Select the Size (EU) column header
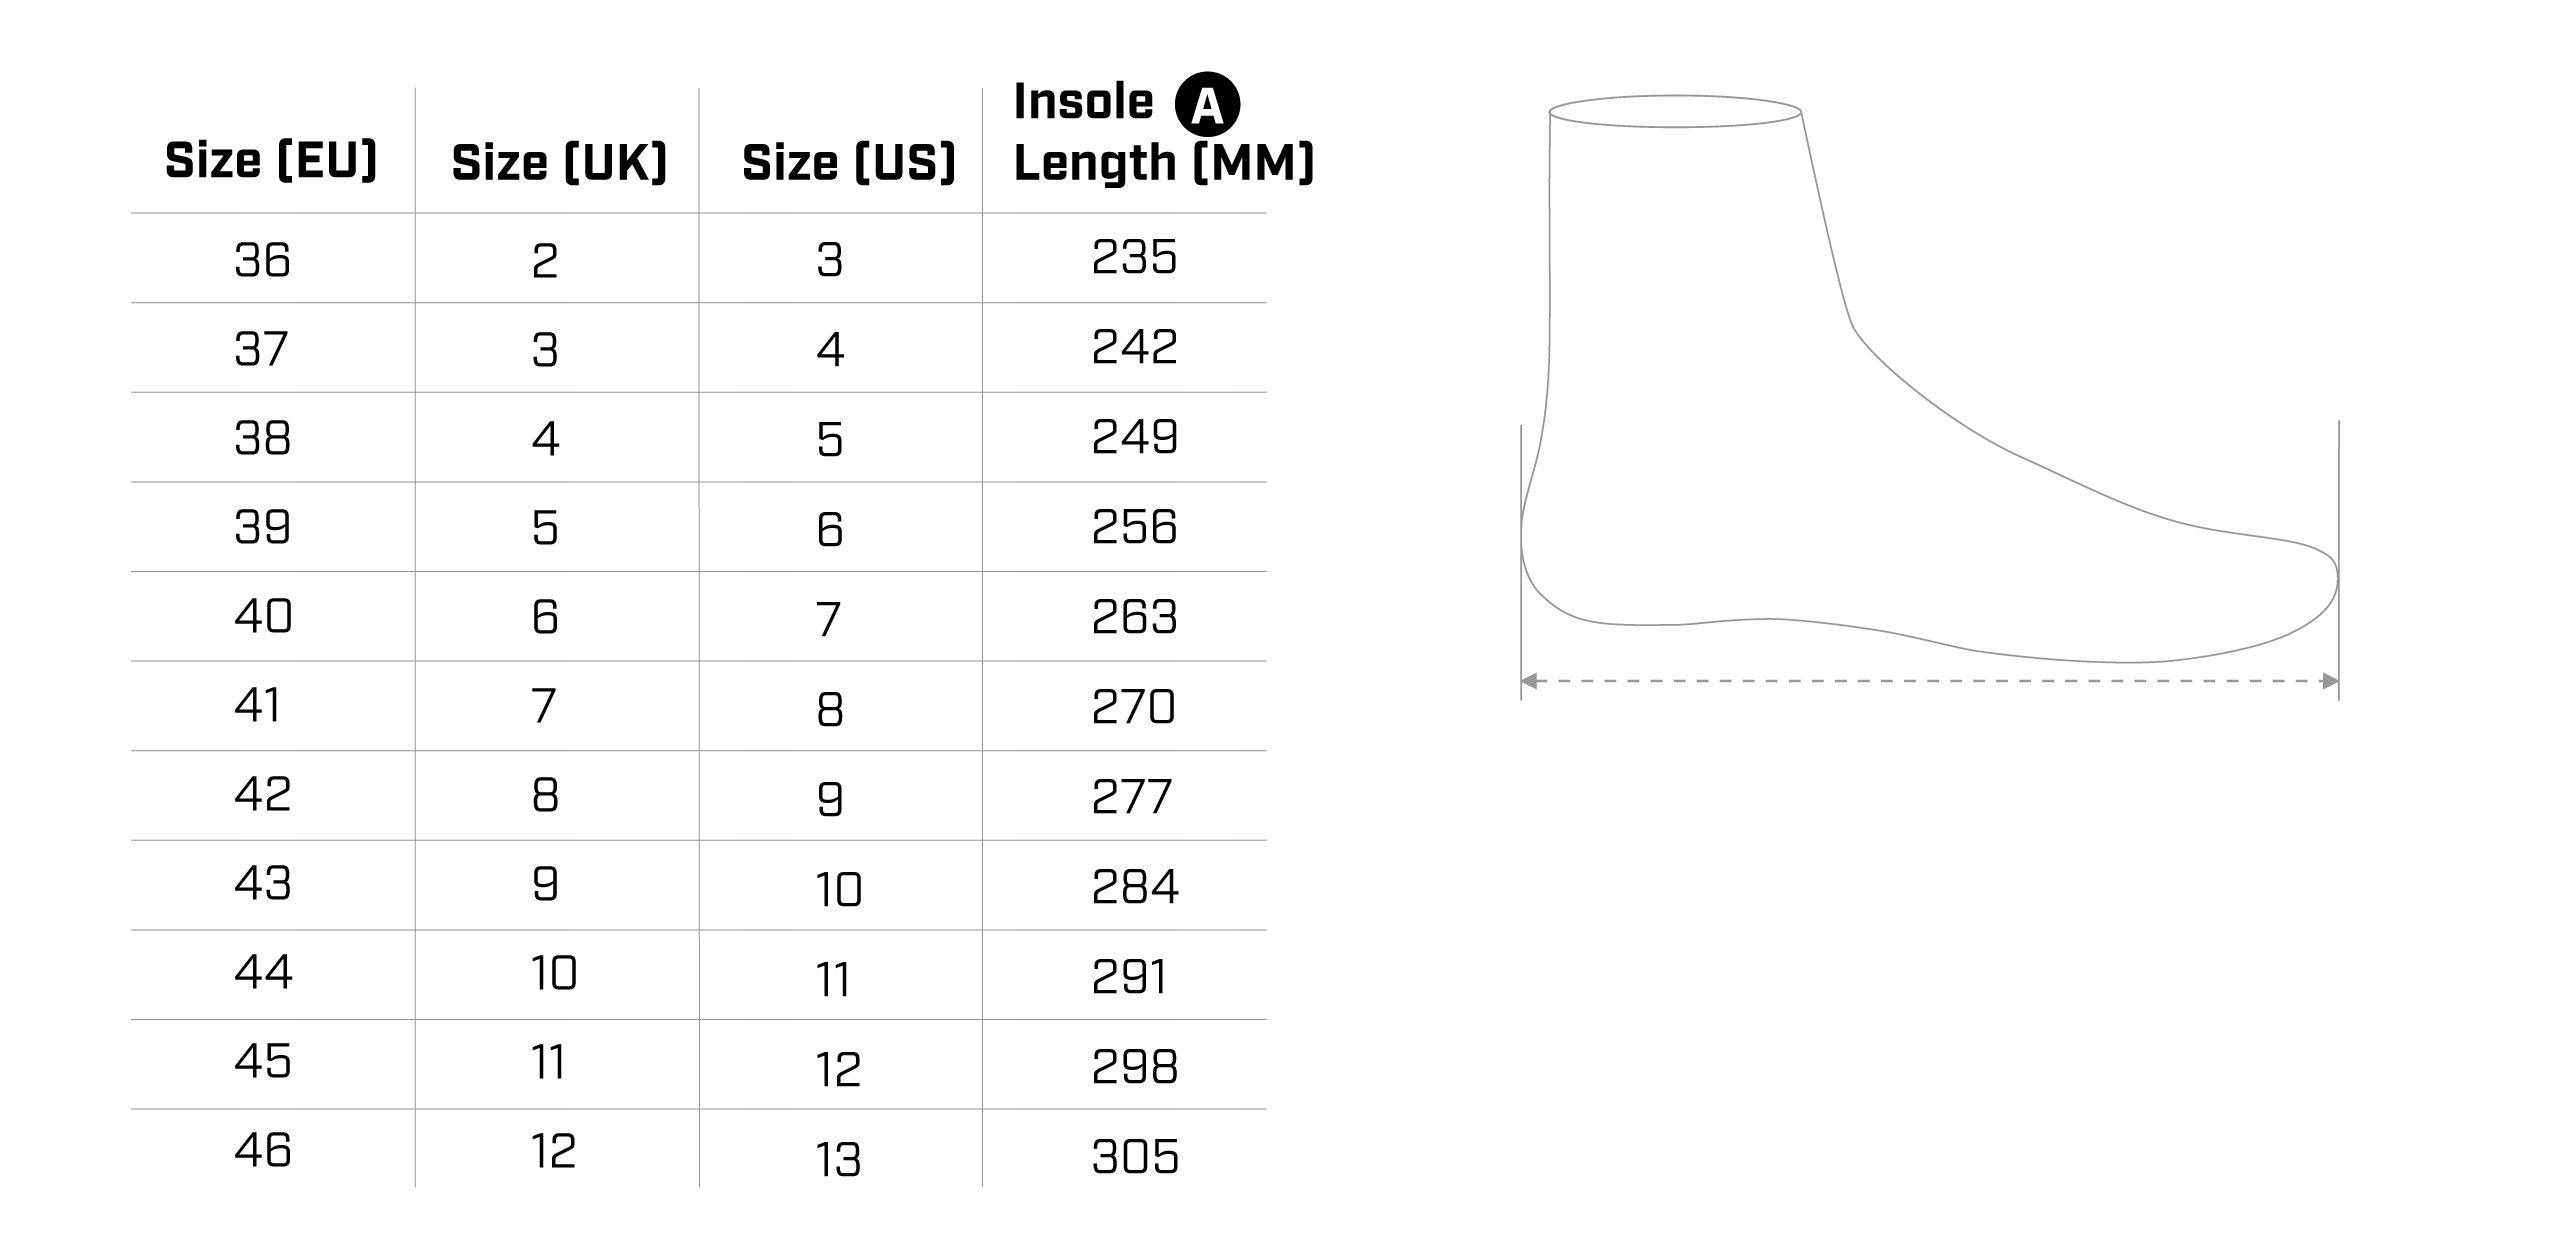The width and height of the screenshot is (2560, 1235). point(271,160)
